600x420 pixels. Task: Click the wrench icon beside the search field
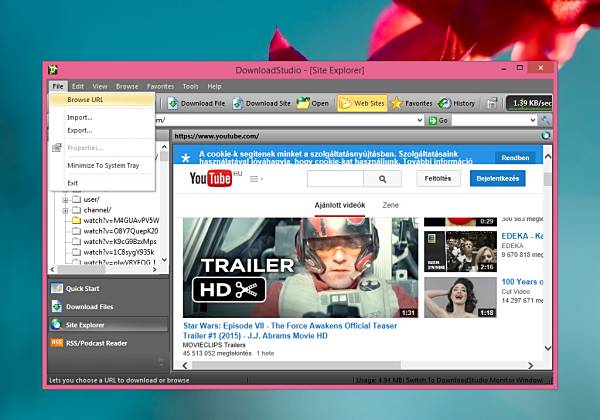click(x=545, y=120)
